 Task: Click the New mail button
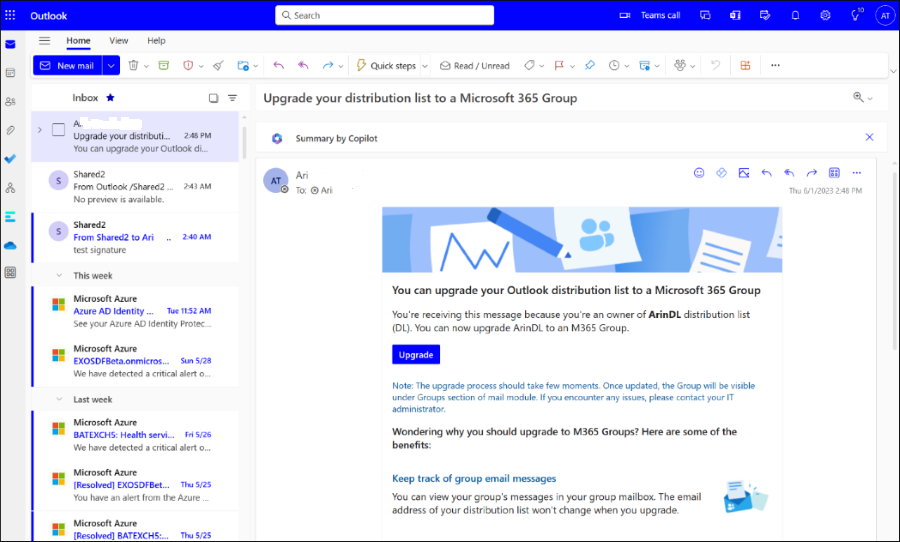point(68,65)
